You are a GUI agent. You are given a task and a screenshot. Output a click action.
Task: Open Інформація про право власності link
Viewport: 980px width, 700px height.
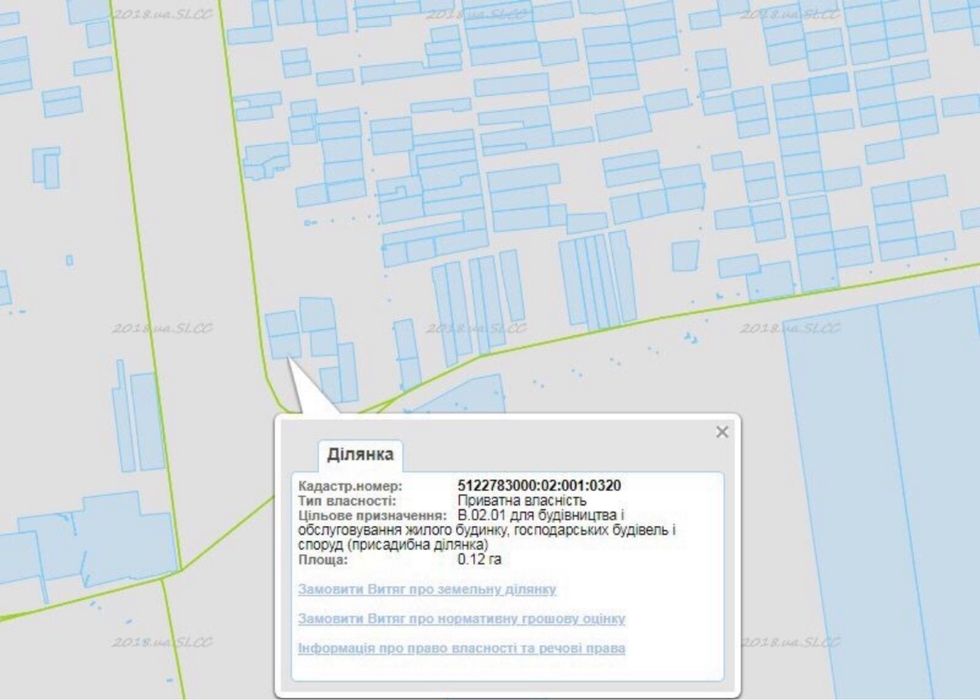coord(461,648)
